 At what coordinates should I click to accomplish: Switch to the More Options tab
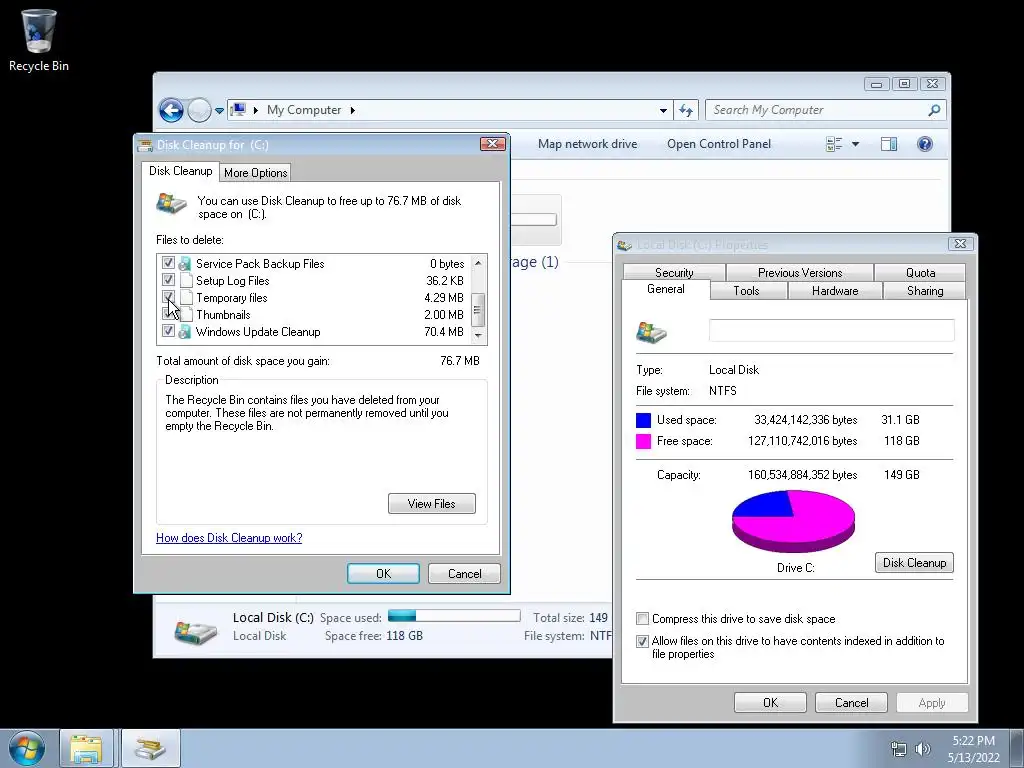tap(255, 173)
